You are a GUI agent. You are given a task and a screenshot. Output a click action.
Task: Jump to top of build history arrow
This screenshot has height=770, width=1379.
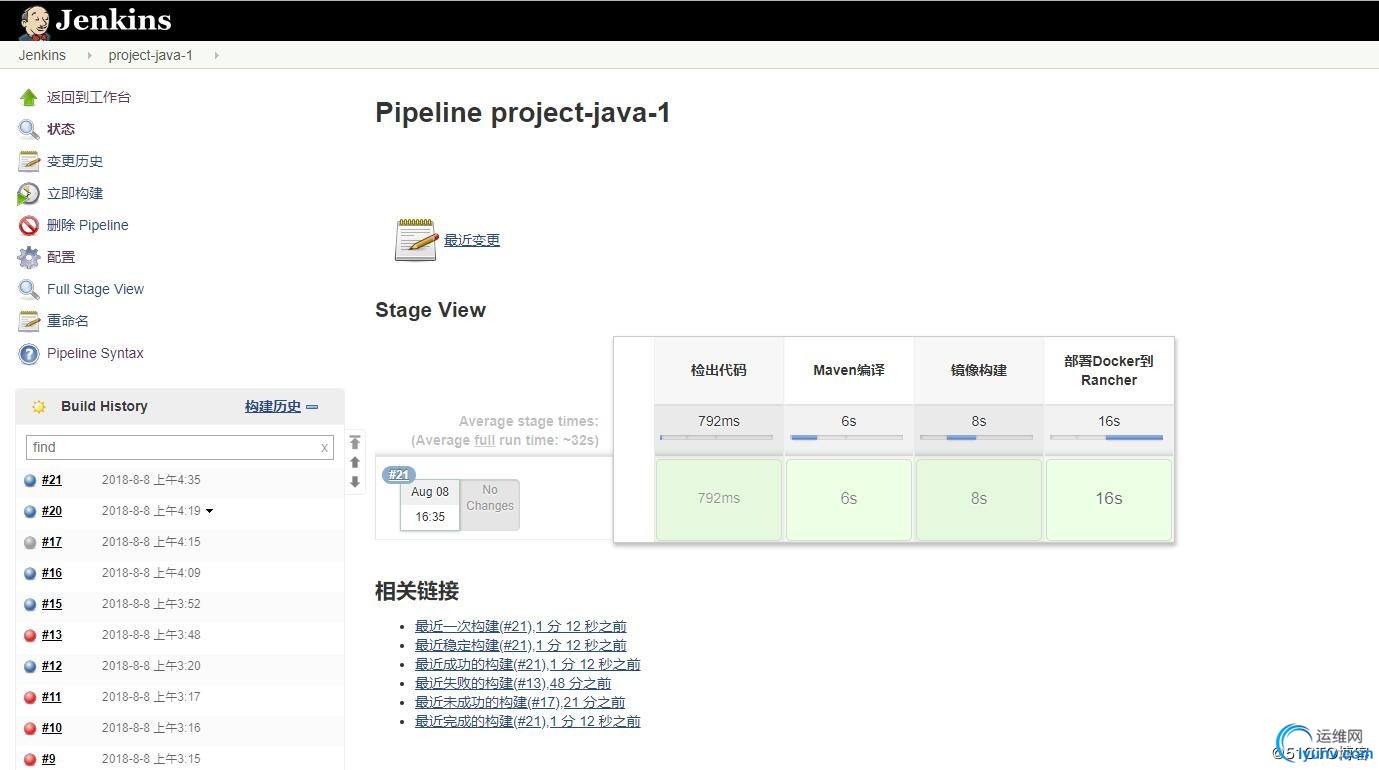(x=354, y=442)
